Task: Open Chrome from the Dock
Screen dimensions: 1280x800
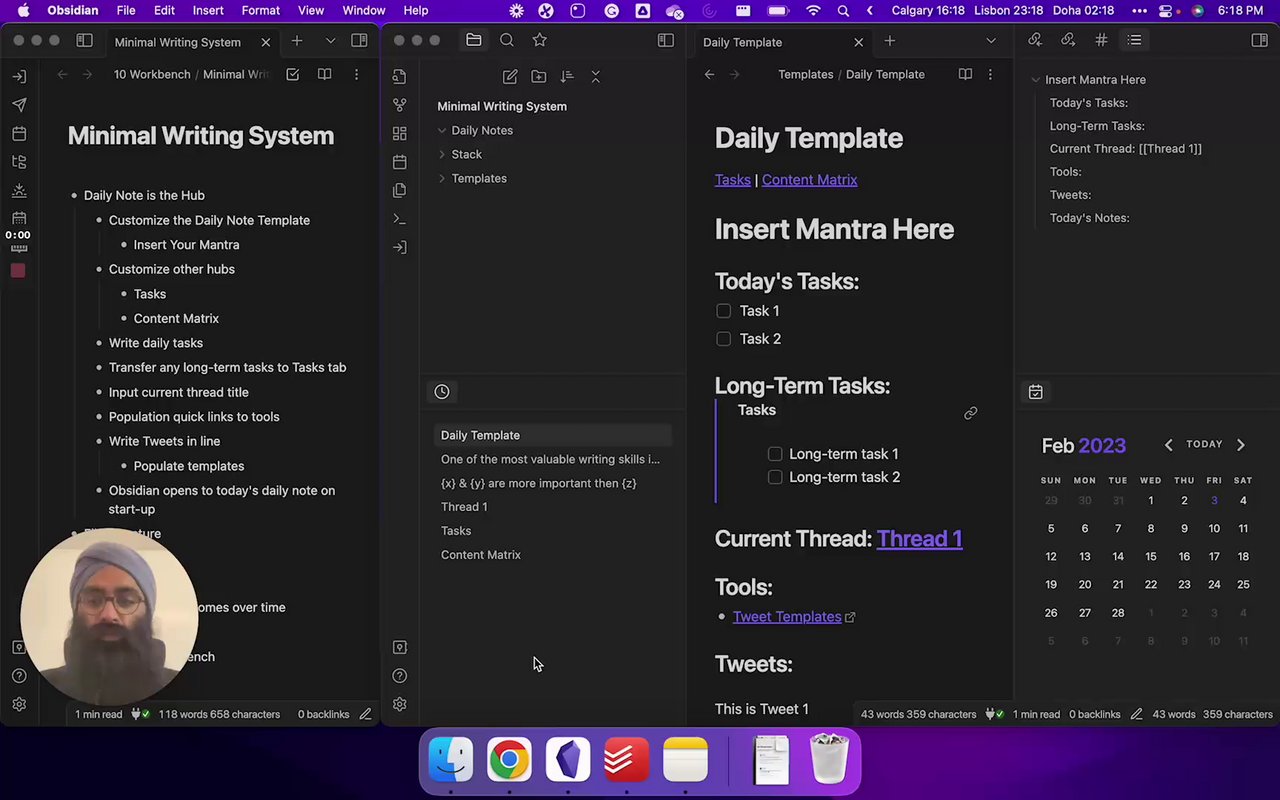Action: [509, 761]
